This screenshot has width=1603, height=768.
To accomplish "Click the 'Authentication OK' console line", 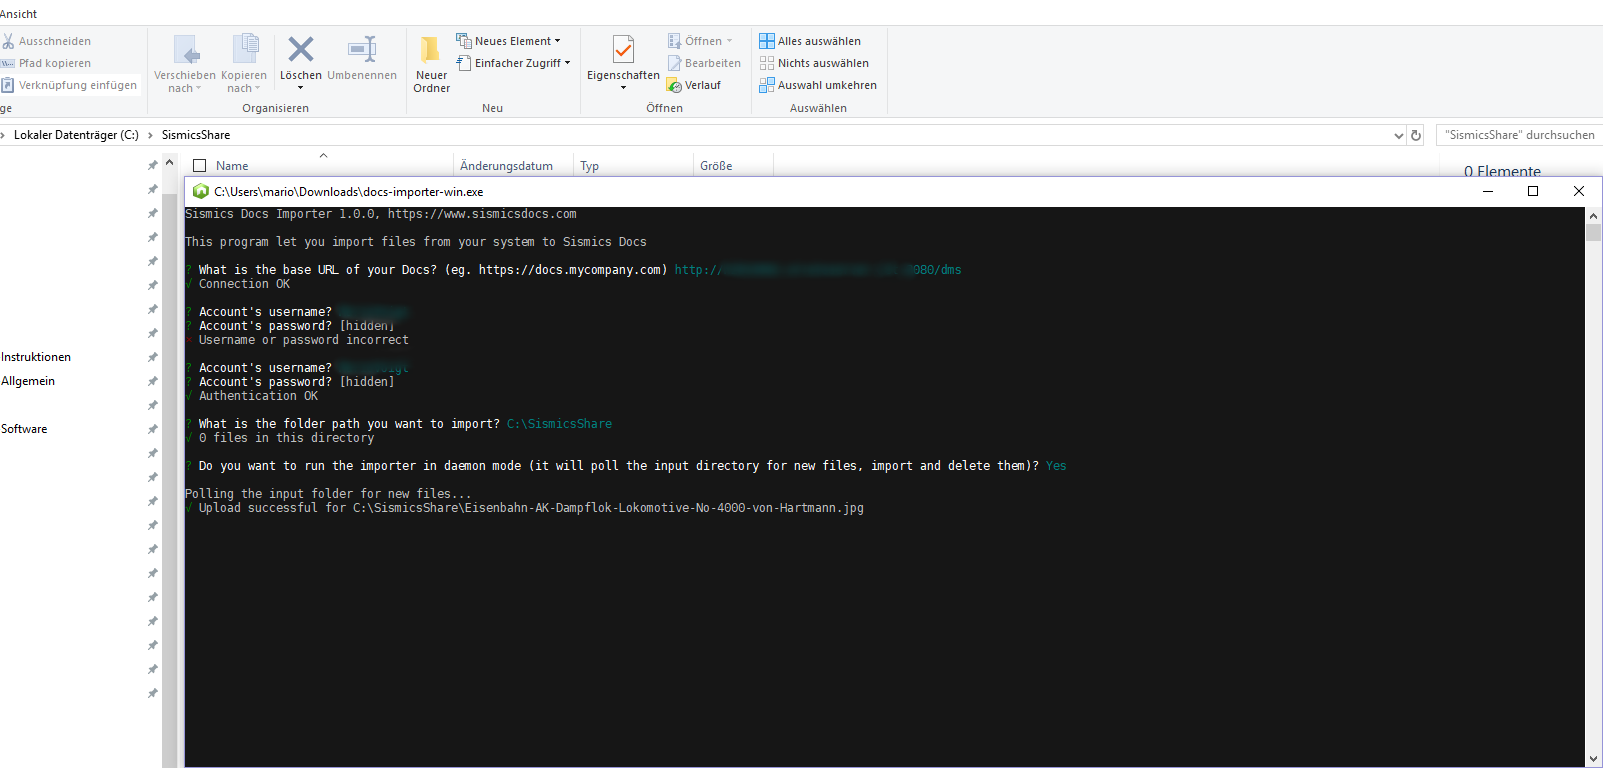I will coord(258,396).
